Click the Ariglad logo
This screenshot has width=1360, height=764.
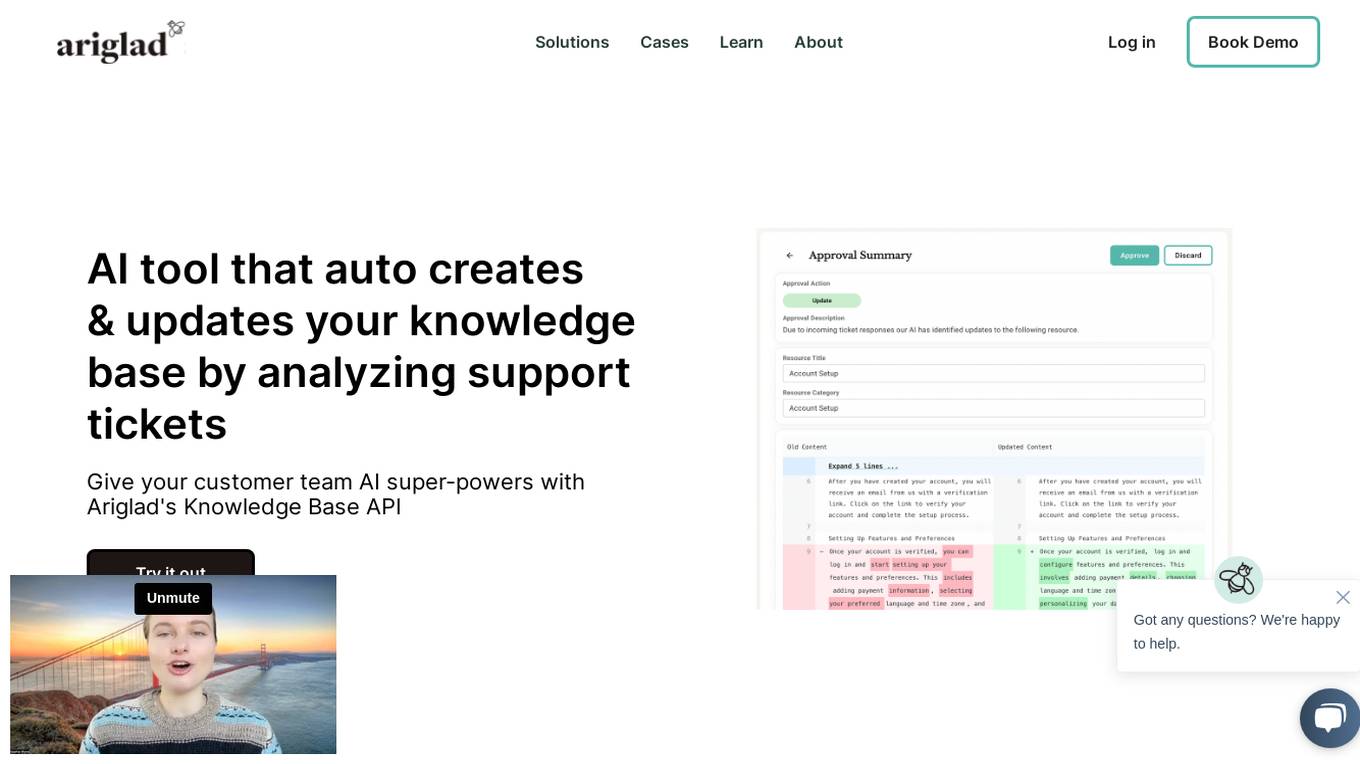[x=121, y=42]
